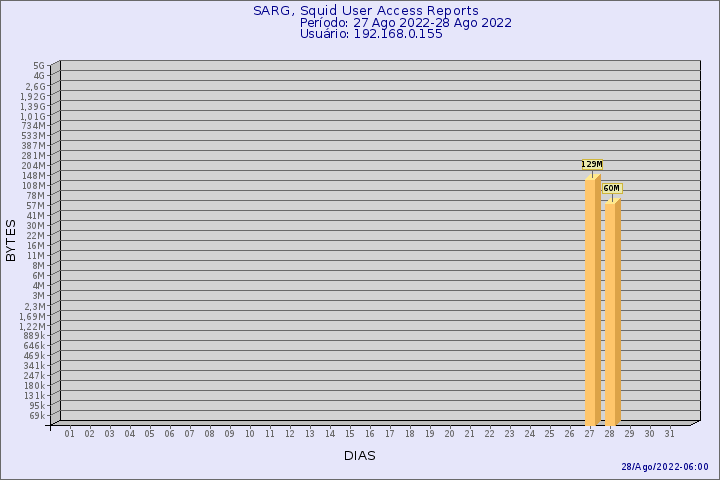Screen dimensions: 720x480
Task: Click day 28 on the x-axis
Action: [609, 434]
